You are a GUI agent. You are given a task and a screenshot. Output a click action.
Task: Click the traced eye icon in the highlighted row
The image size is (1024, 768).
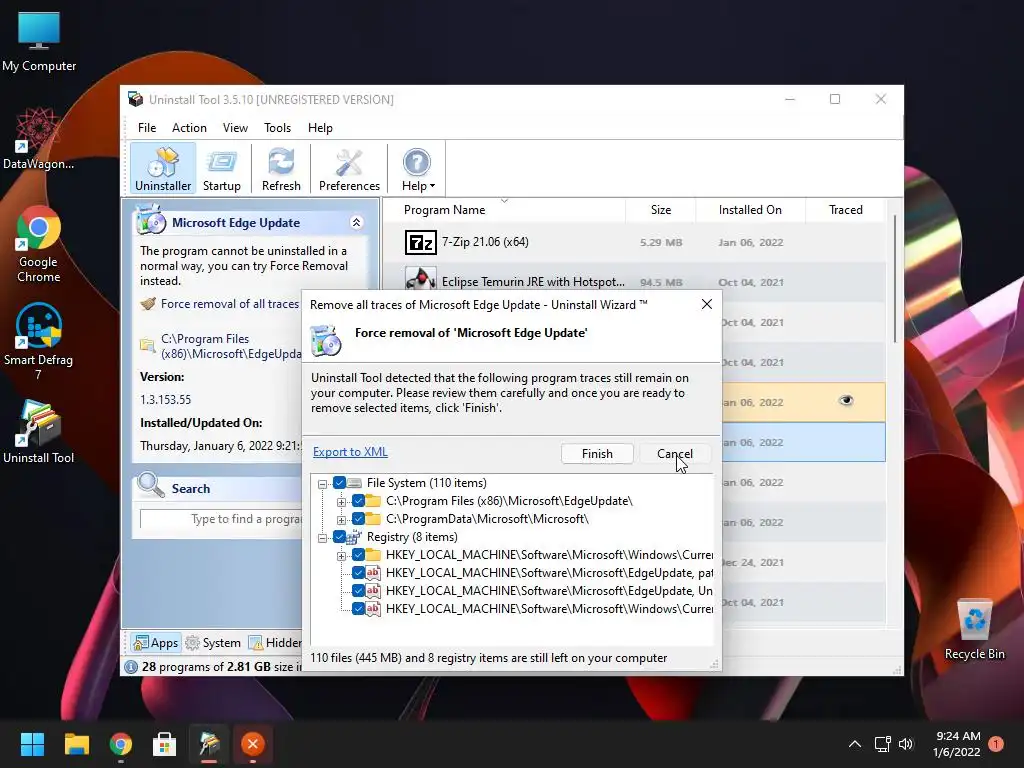click(x=846, y=400)
